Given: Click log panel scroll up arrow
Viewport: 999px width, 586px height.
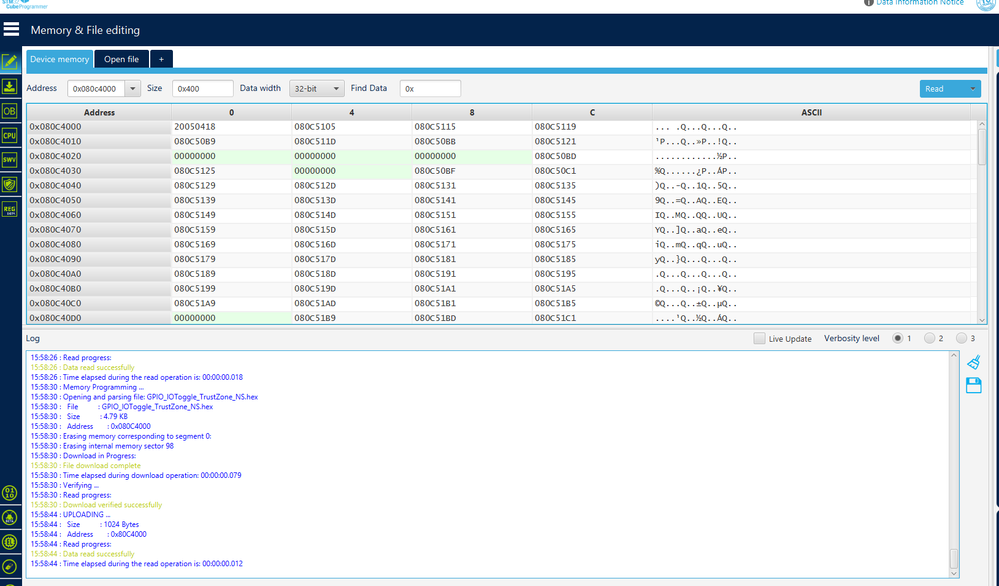Looking at the screenshot, I should pyautogui.click(x=954, y=355).
